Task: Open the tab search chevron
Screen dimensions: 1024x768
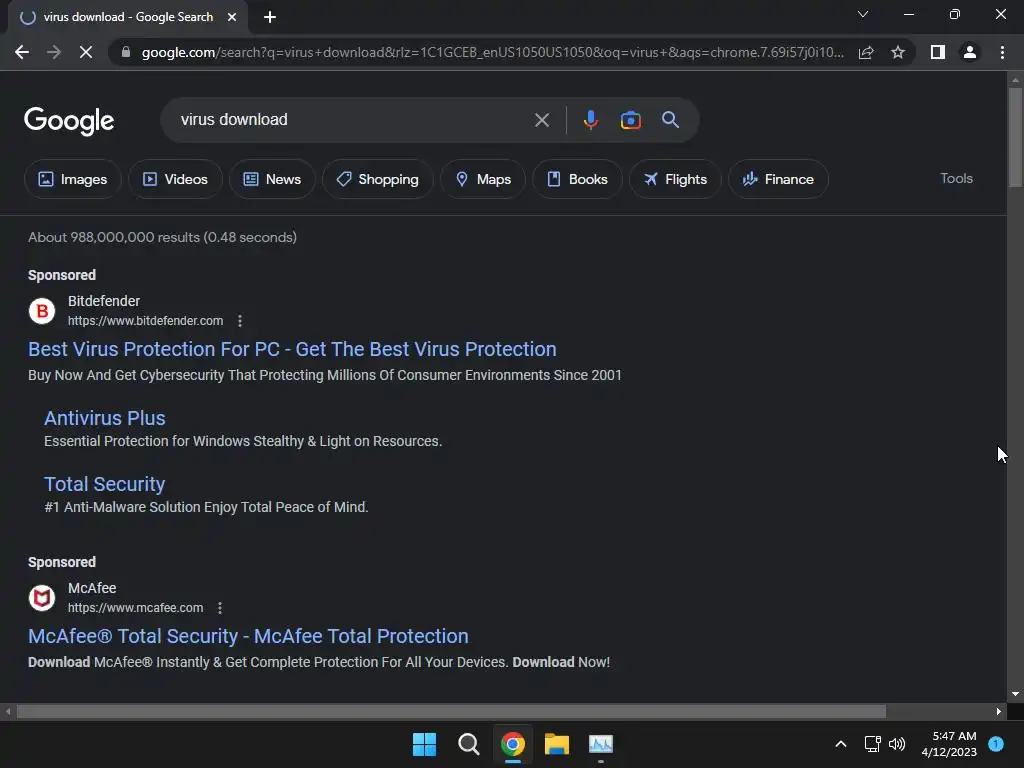Action: tap(863, 14)
